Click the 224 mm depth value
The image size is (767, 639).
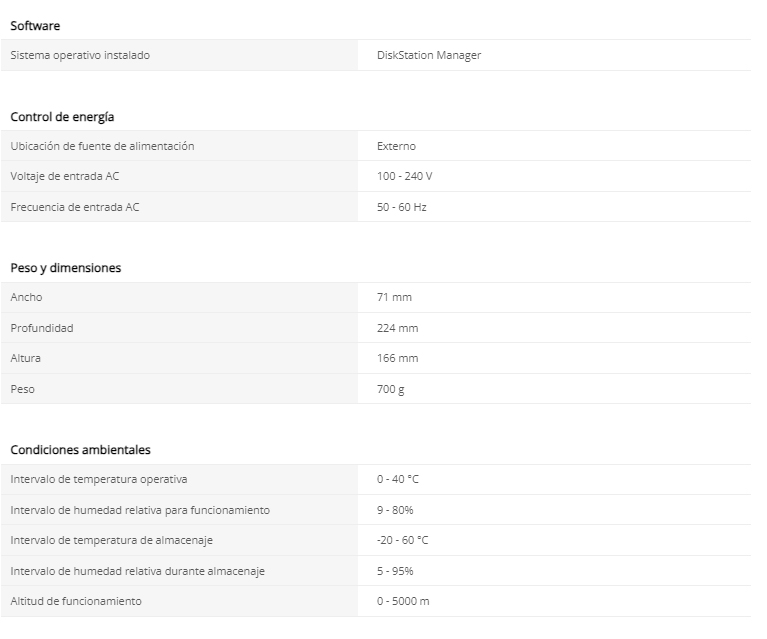point(398,328)
